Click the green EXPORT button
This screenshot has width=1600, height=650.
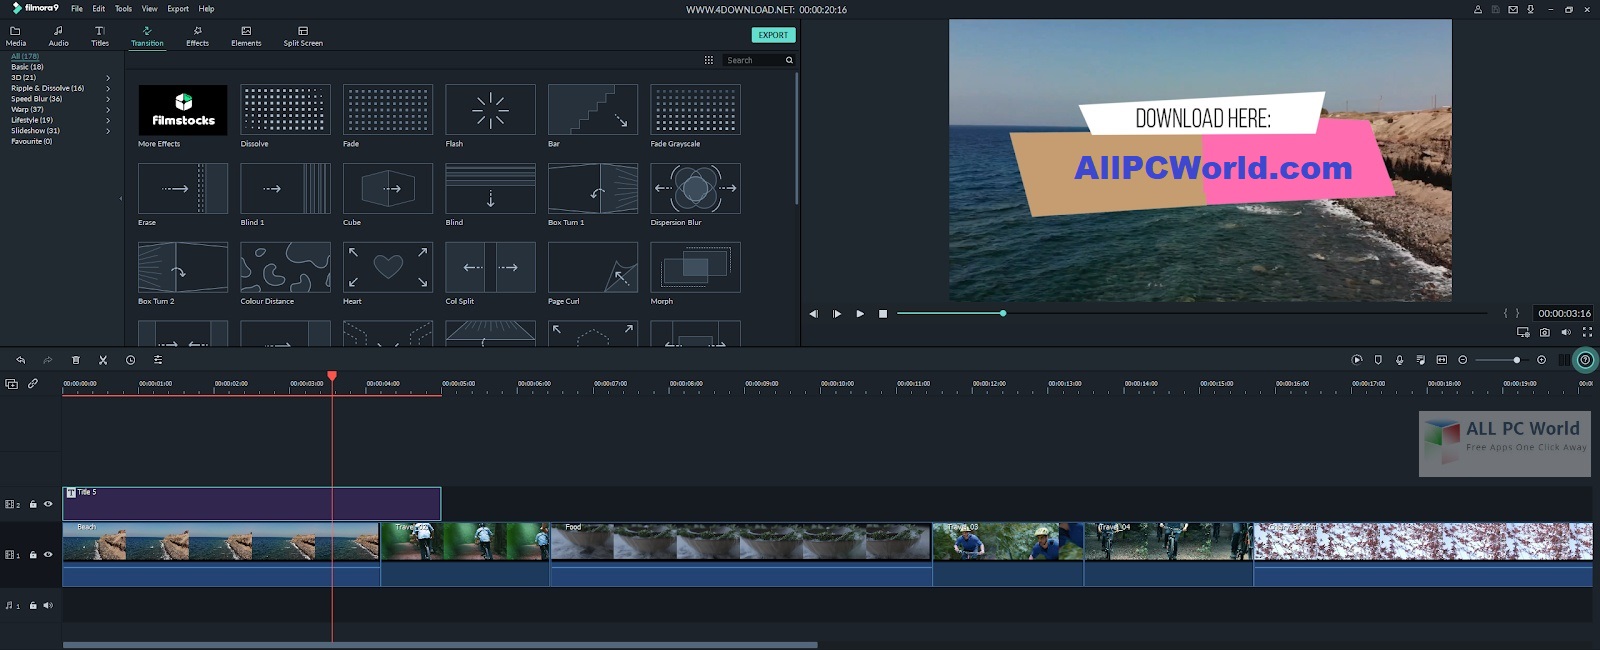click(773, 35)
